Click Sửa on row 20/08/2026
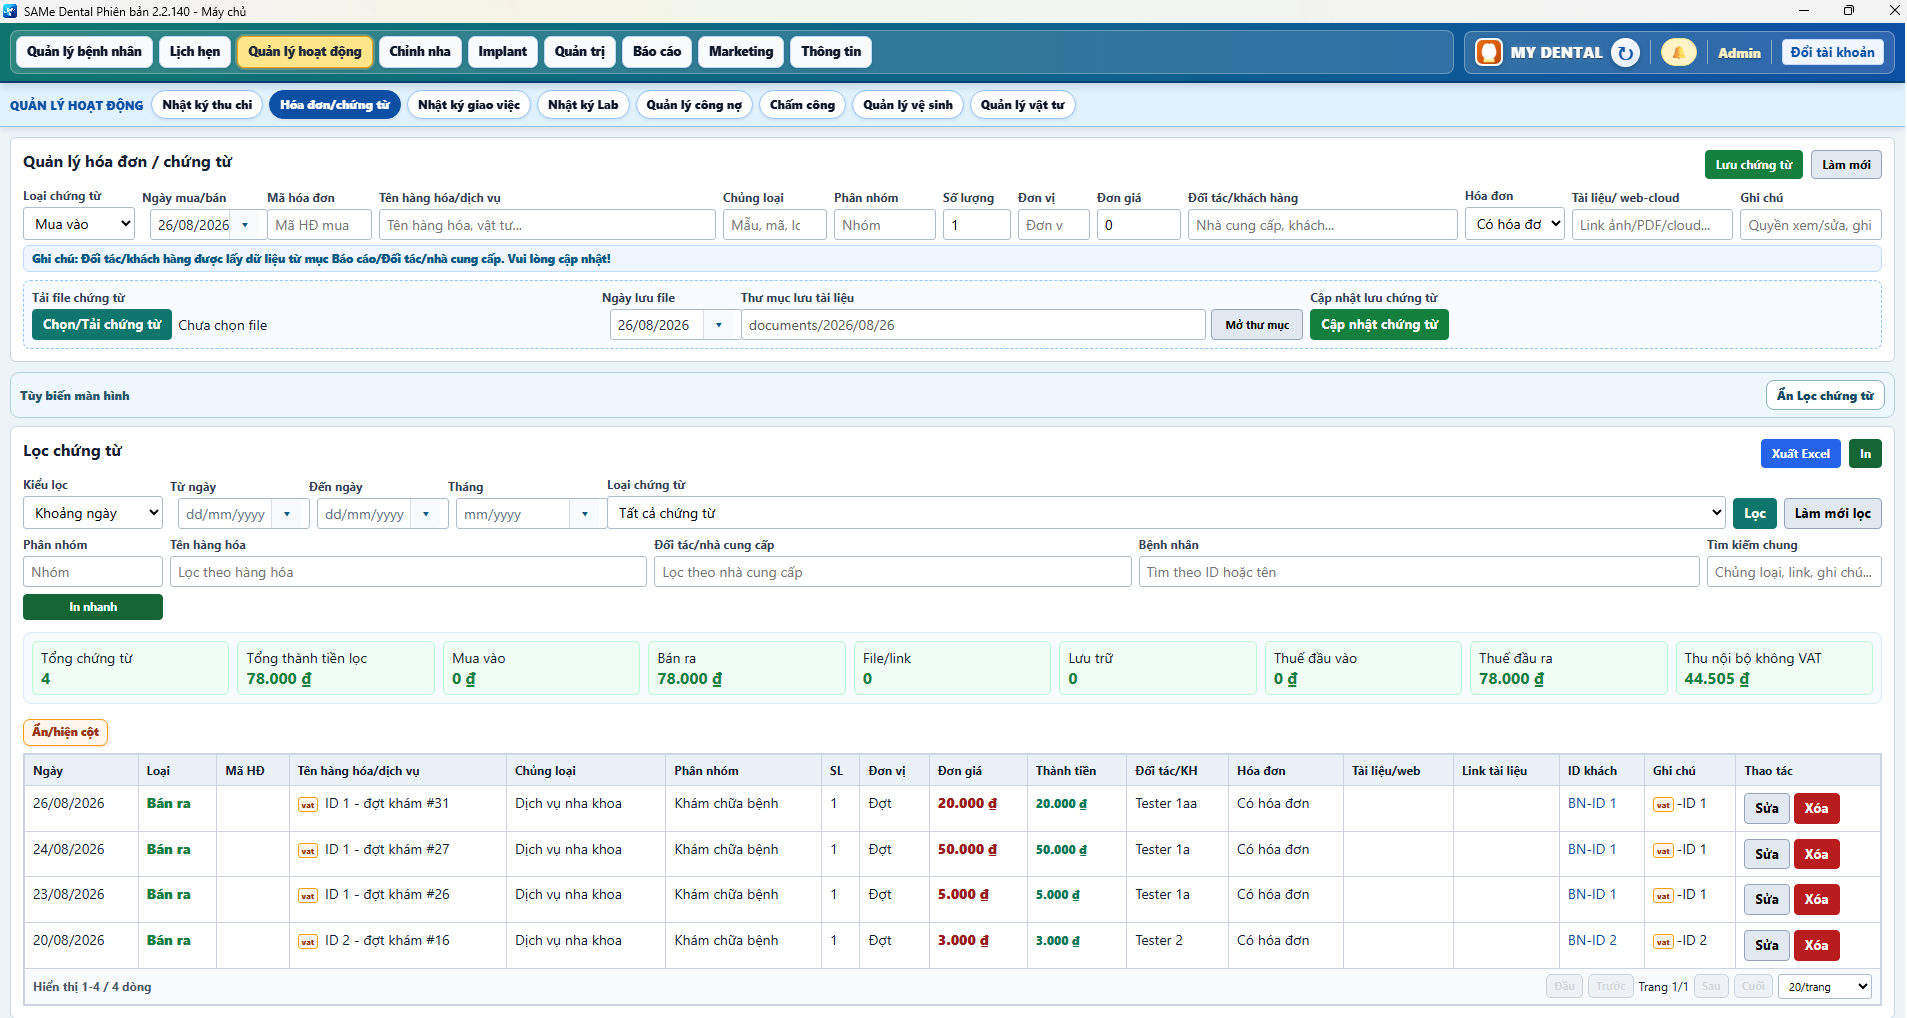Screen dimensions: 1907x1018 click(x=1766, y=945)
